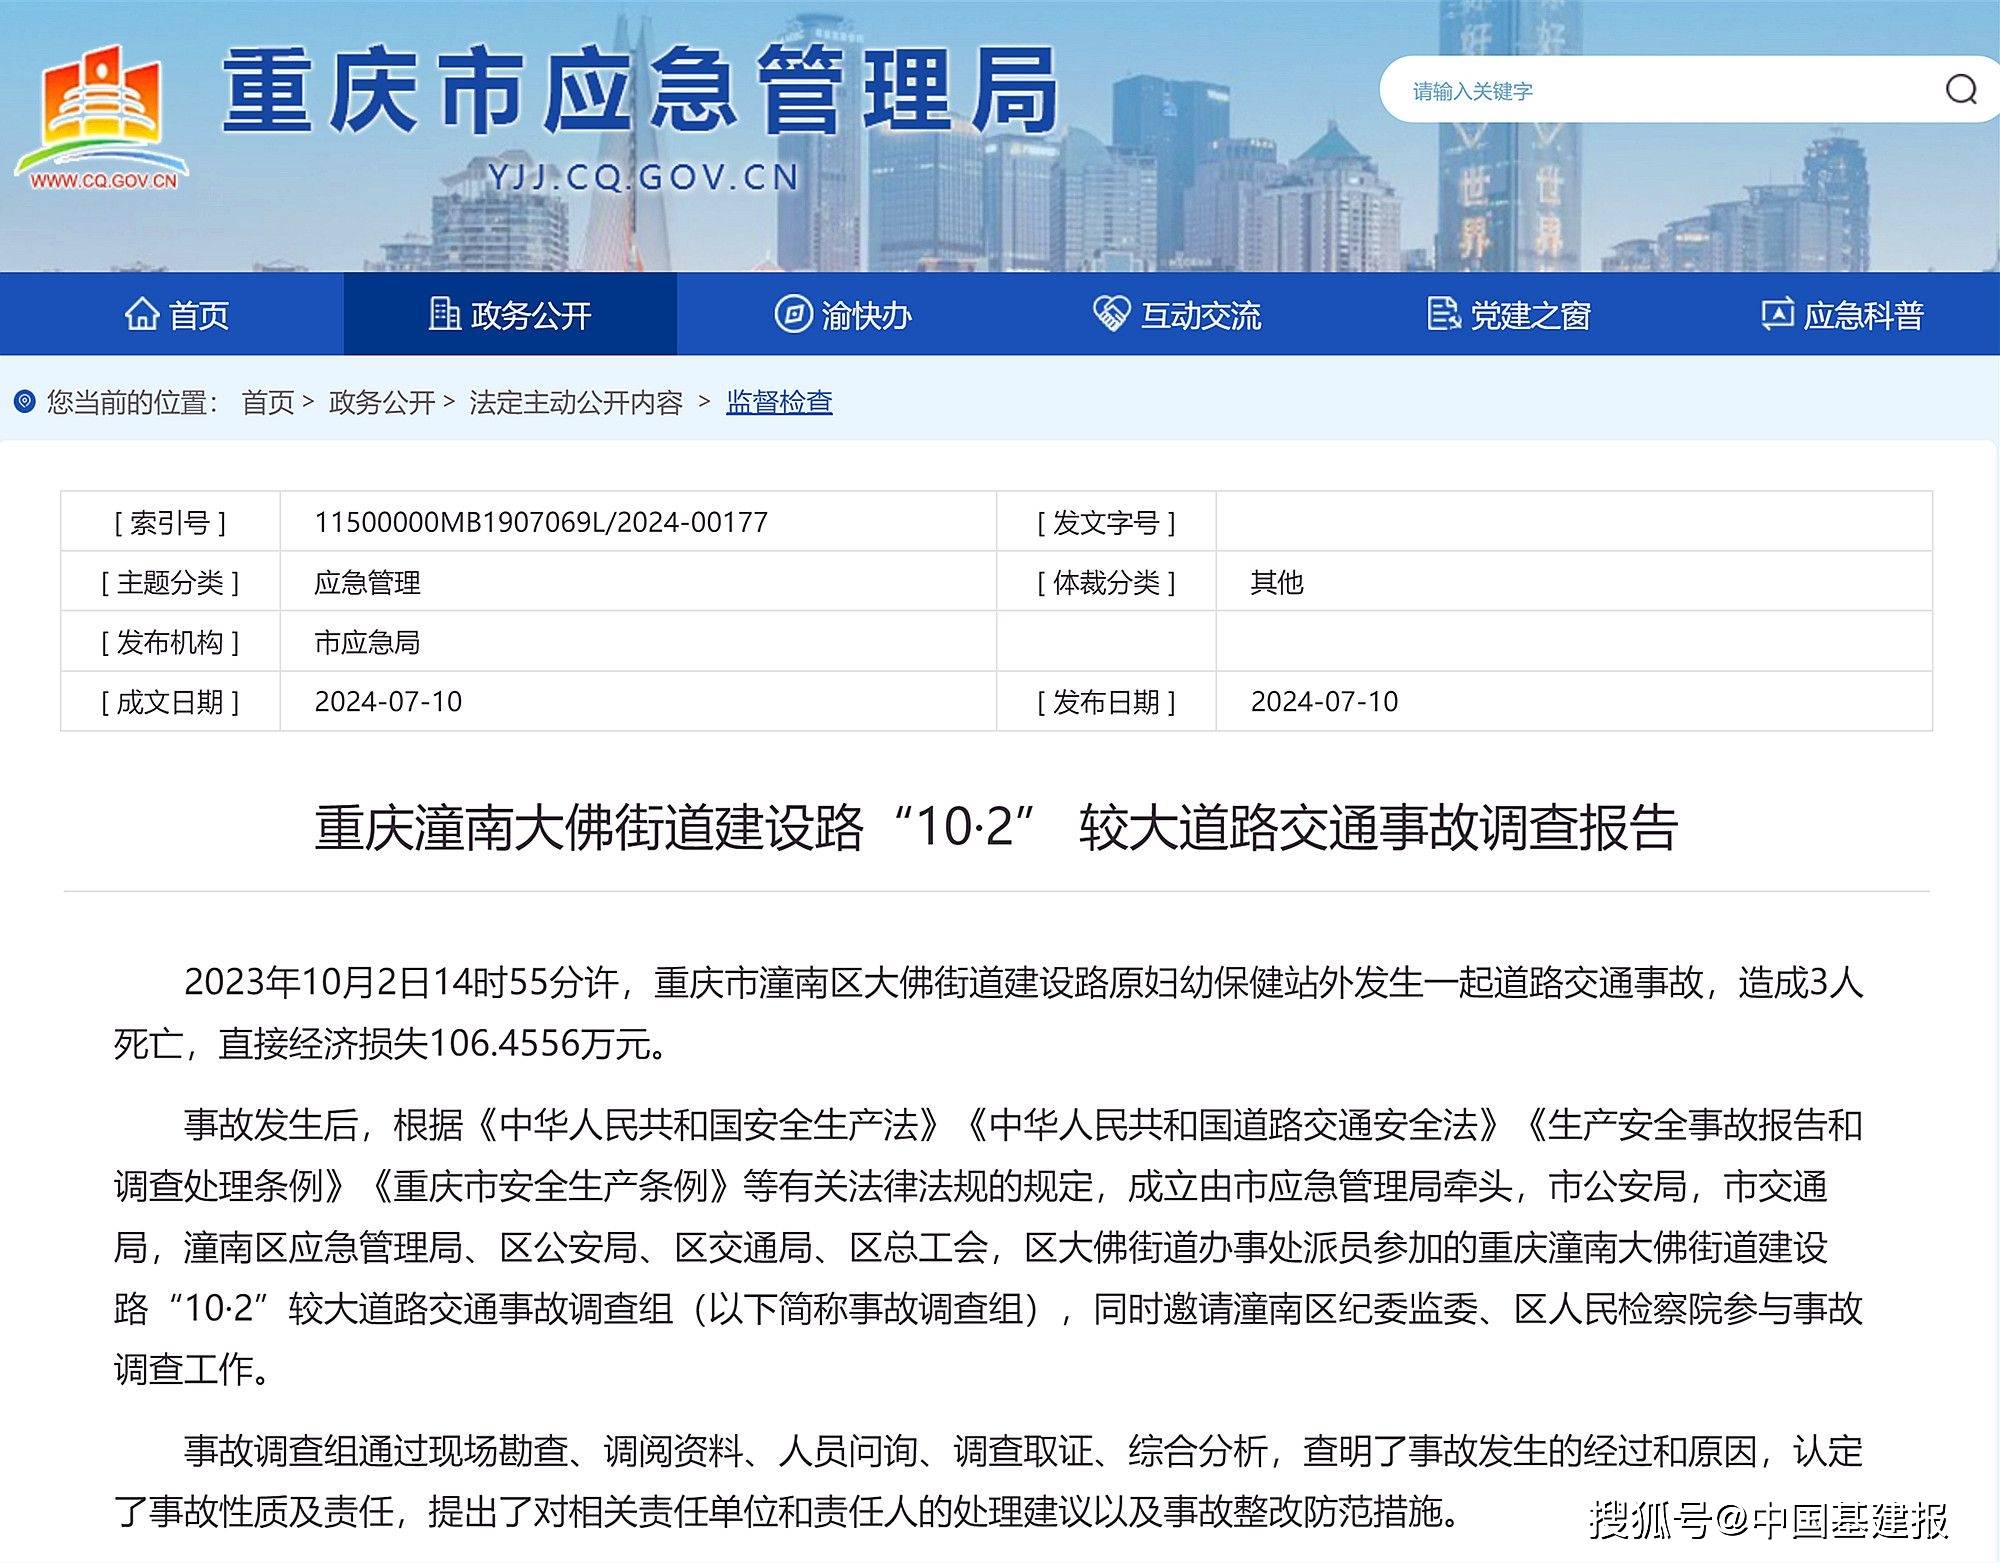
Task: Click the speech-bubble icon next to 应急科普
Action: point(1775,315)
